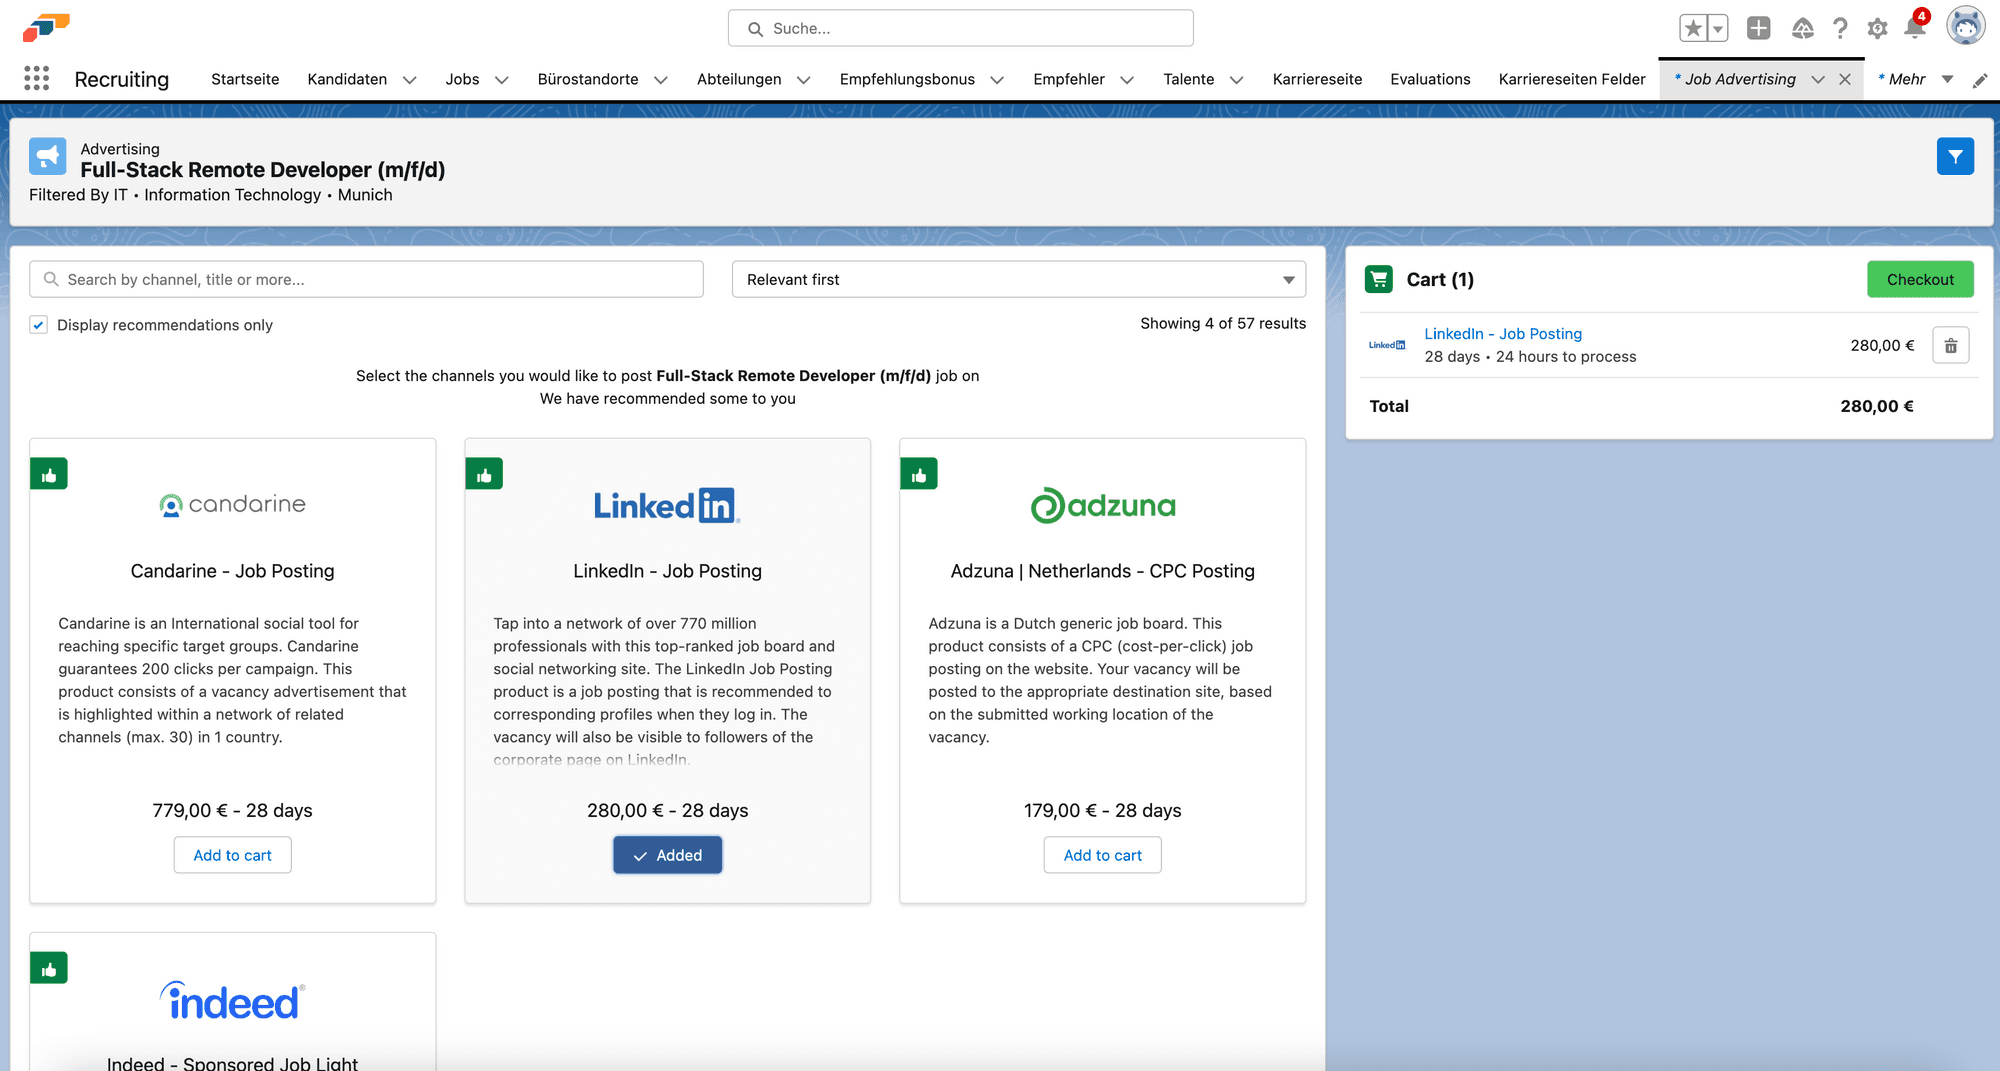Open the Talente tab
The width and height of the screenshot is (2000, 1071).
coord(1188,79)
